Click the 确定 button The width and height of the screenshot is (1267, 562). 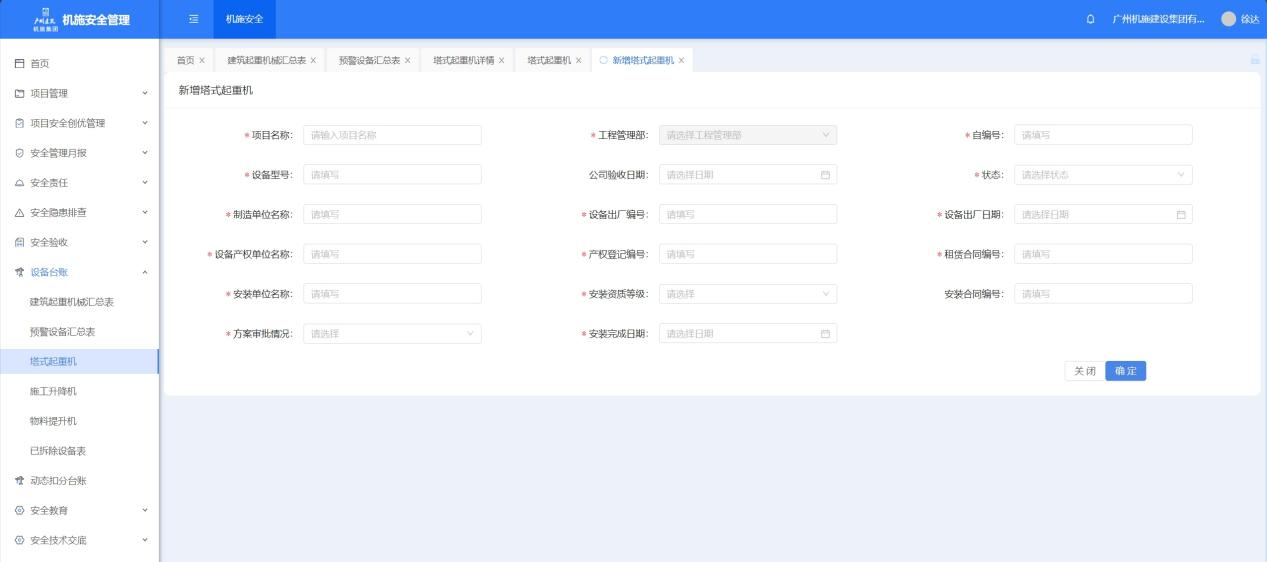tap(1125, 371)
